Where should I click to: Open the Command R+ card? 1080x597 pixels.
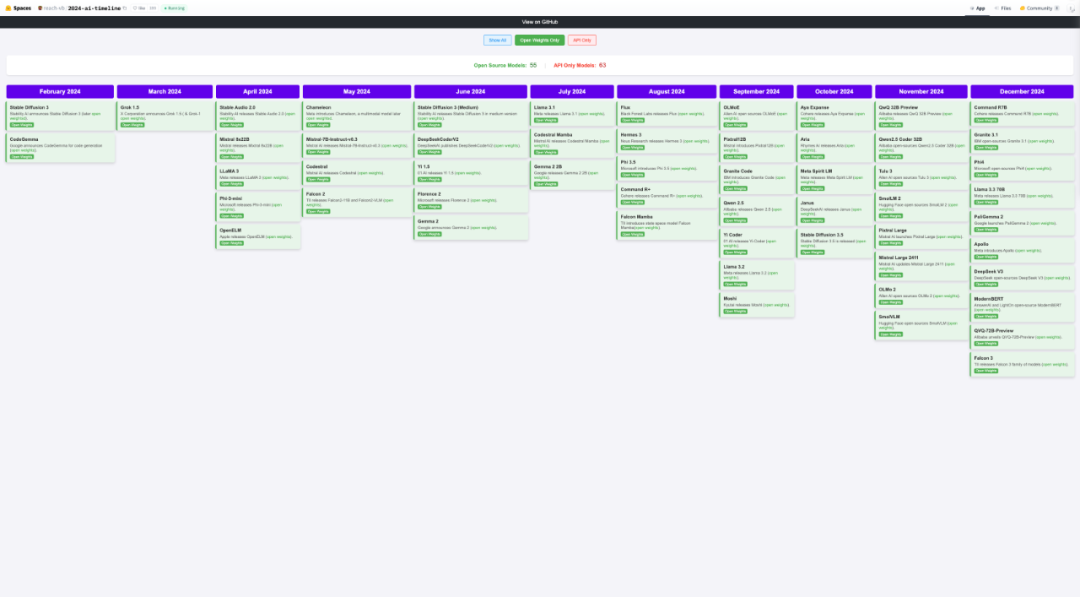coord(667,196)
